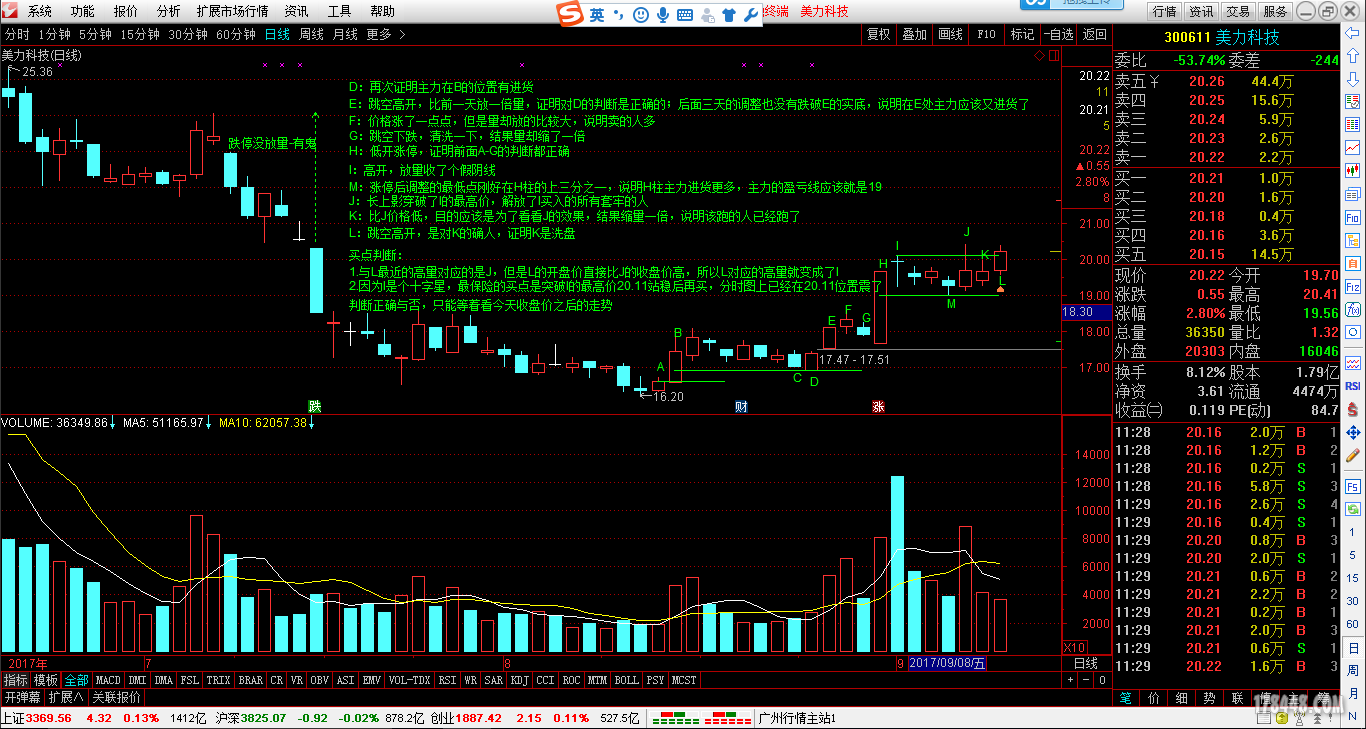Click the 2017/09/08/五 date marker
This screenshot has width=1366, height=729.
click(x=947, y=664)
